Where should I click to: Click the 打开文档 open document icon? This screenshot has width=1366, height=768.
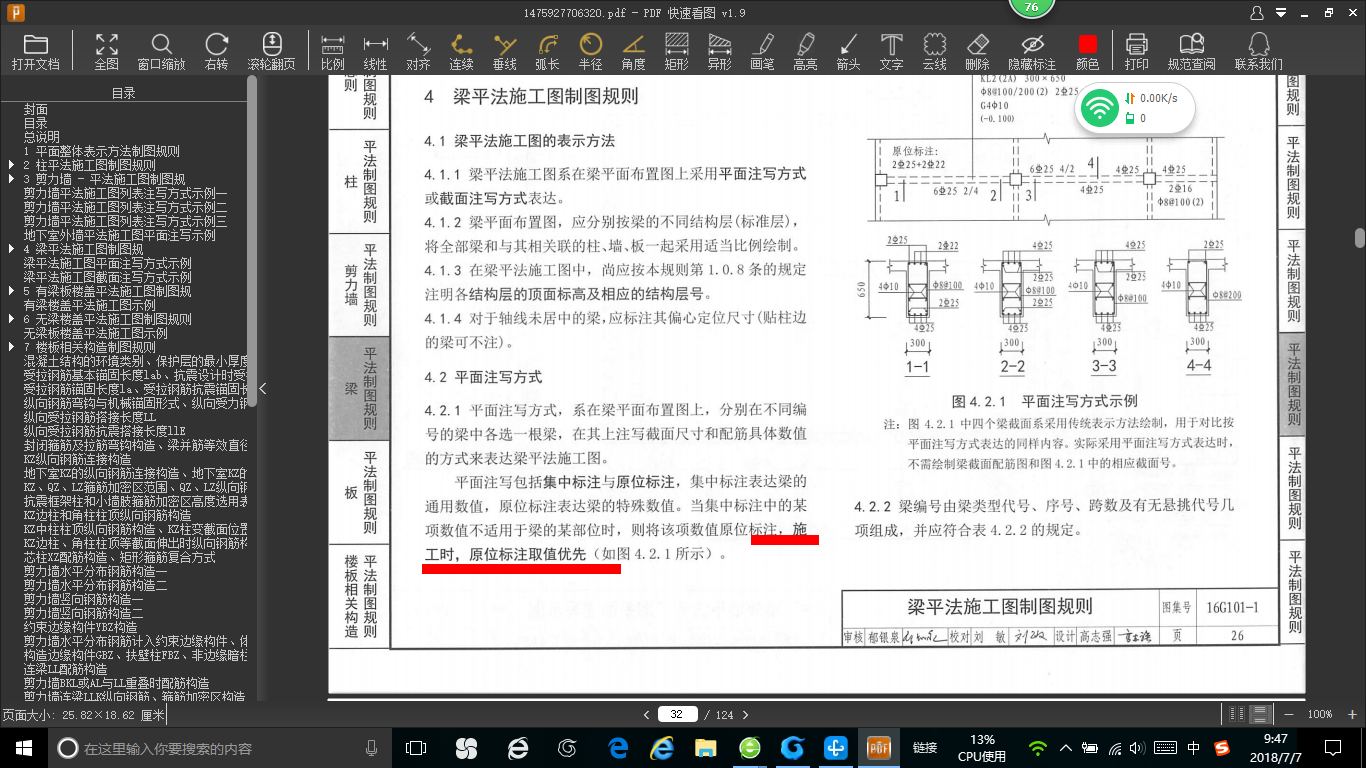(36, 52)
